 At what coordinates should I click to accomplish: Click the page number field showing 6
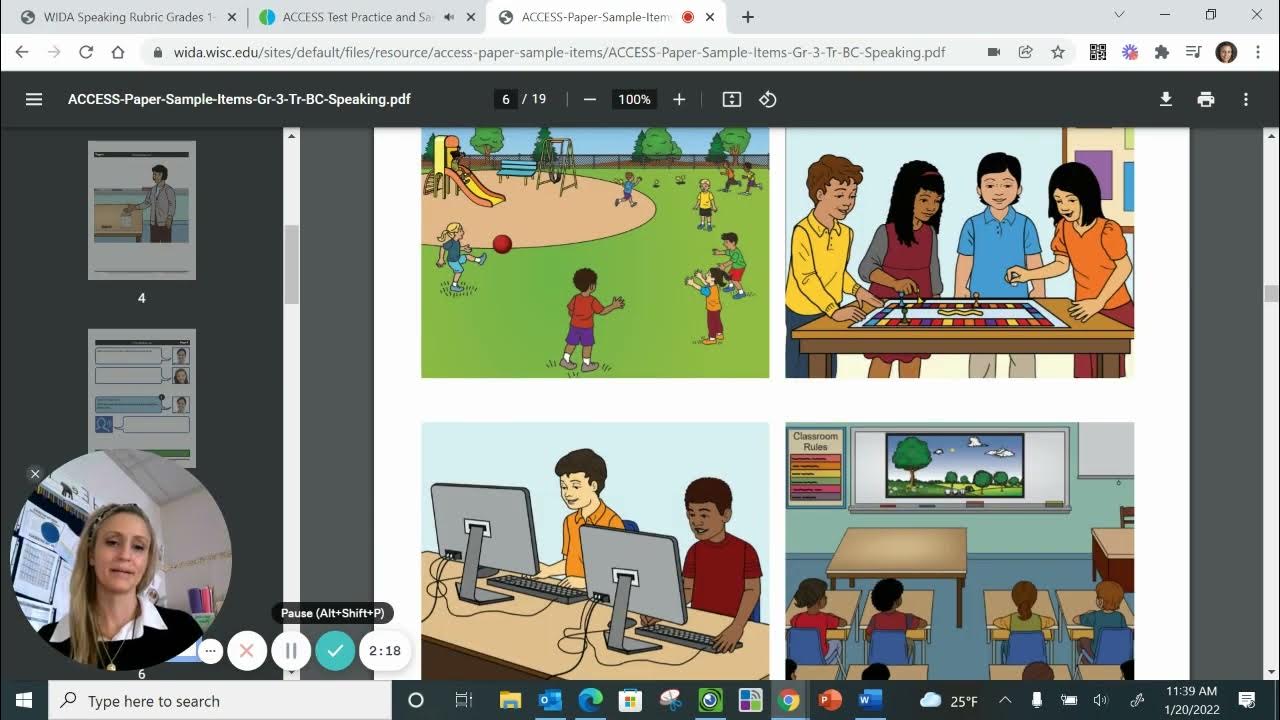506,99
